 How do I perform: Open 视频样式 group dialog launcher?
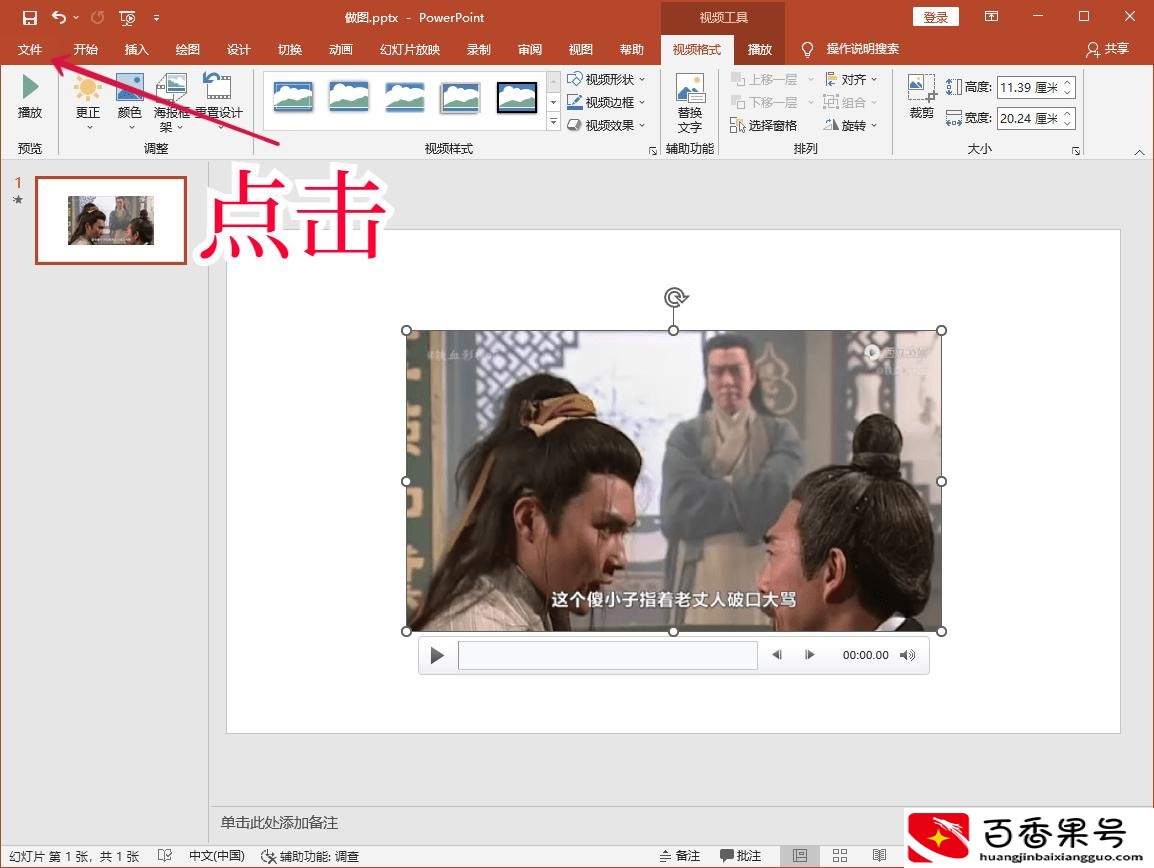(653, 150)
